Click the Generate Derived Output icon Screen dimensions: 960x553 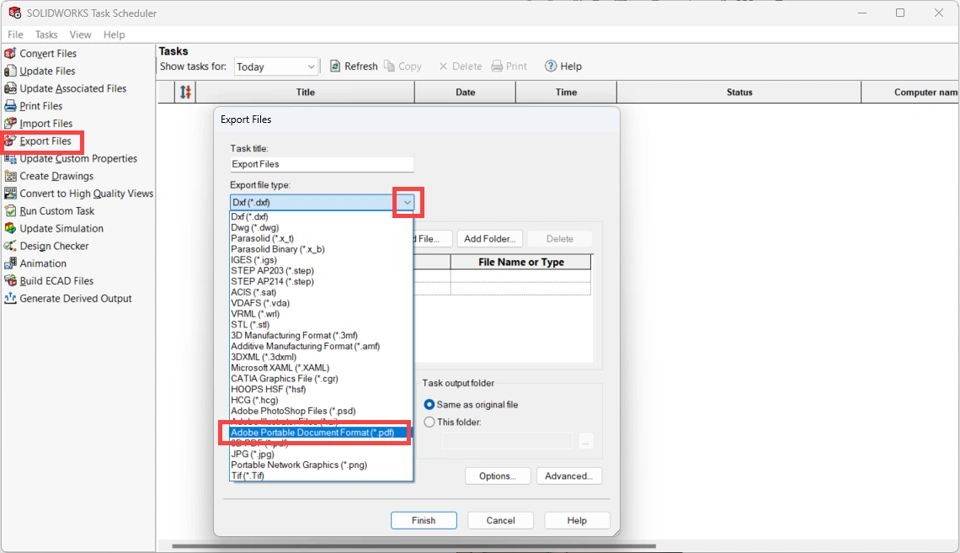pyautogui.click(x=10, y=298)
